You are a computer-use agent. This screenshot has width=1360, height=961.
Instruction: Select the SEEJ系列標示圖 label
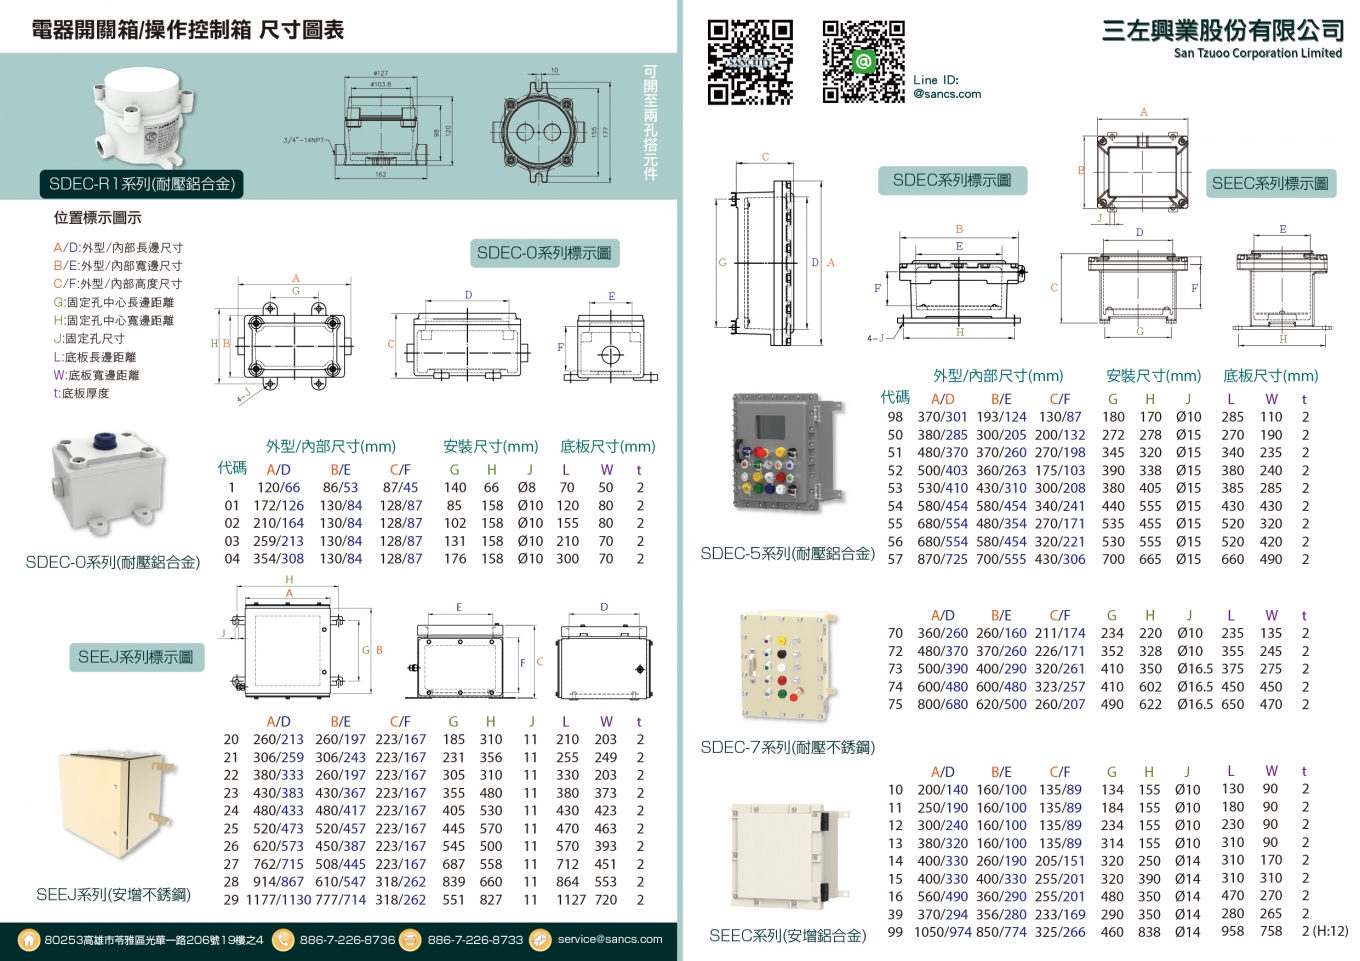tap(135, 657)
